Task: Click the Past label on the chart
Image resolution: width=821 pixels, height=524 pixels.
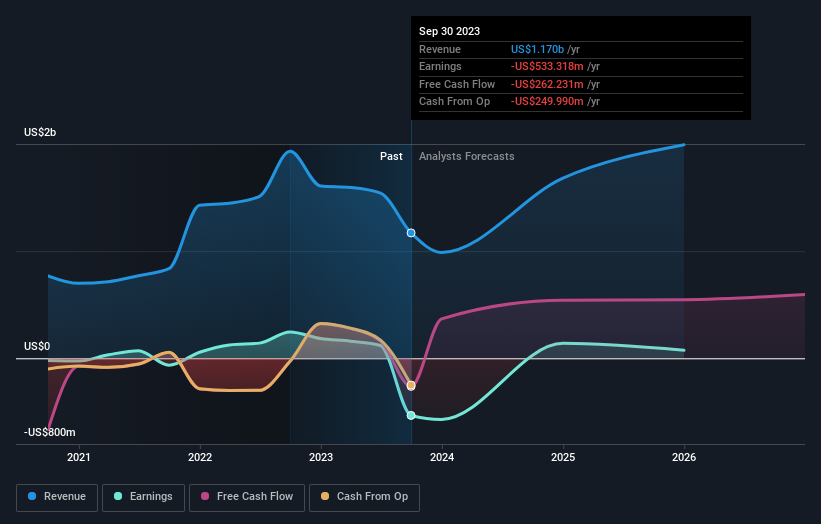Action: 391,157
